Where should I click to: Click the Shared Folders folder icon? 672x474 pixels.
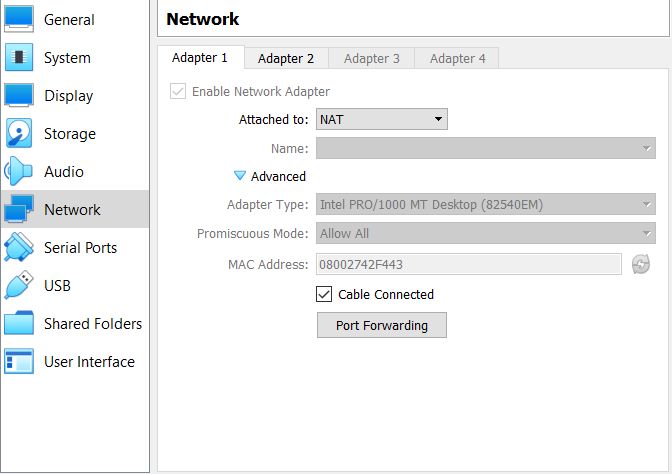click(18, 323)
